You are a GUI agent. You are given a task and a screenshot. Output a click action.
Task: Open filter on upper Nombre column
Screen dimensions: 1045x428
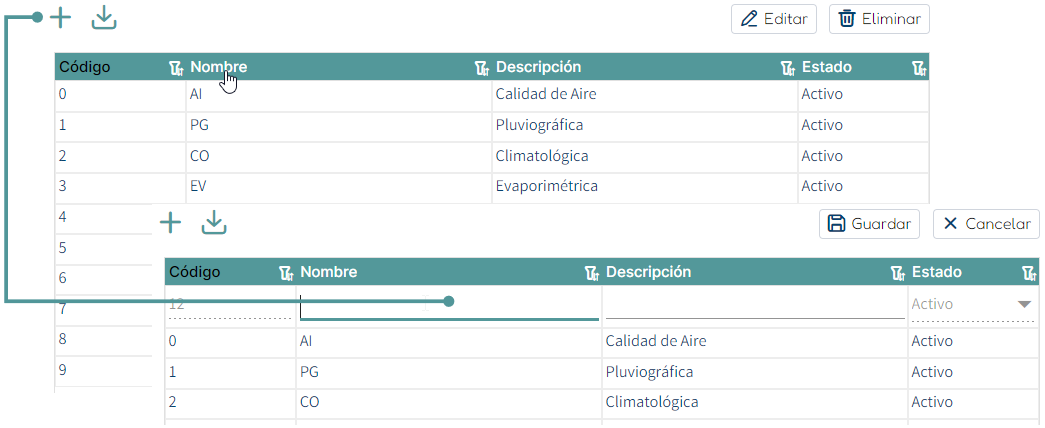pyautogui.click(x=481, y=67)
